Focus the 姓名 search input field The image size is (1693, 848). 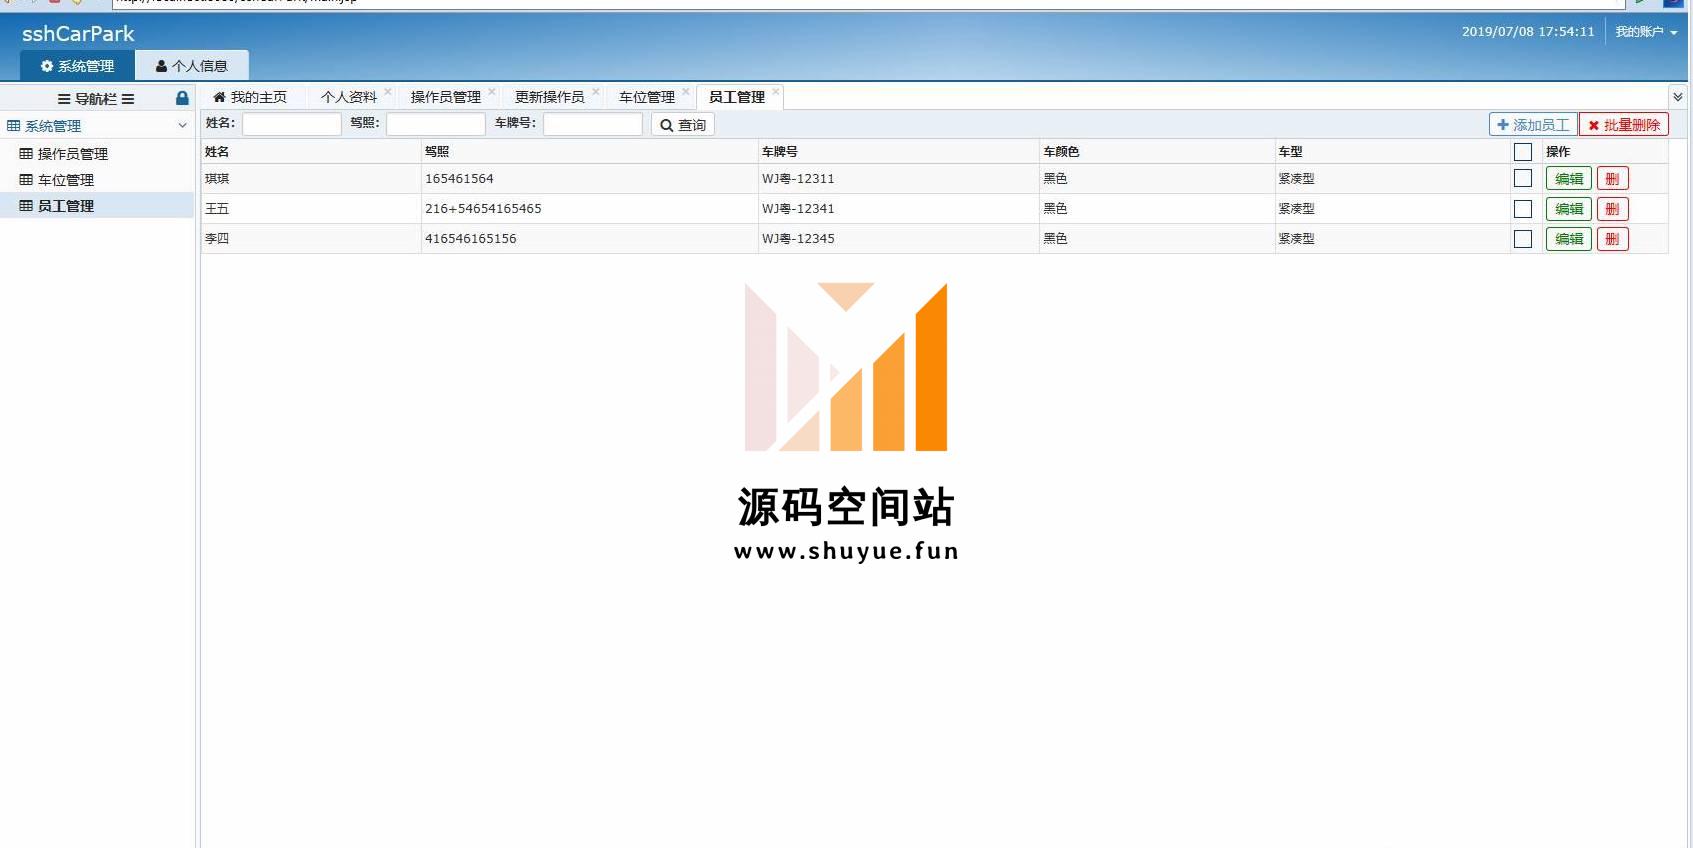click(x=292, y=124)
